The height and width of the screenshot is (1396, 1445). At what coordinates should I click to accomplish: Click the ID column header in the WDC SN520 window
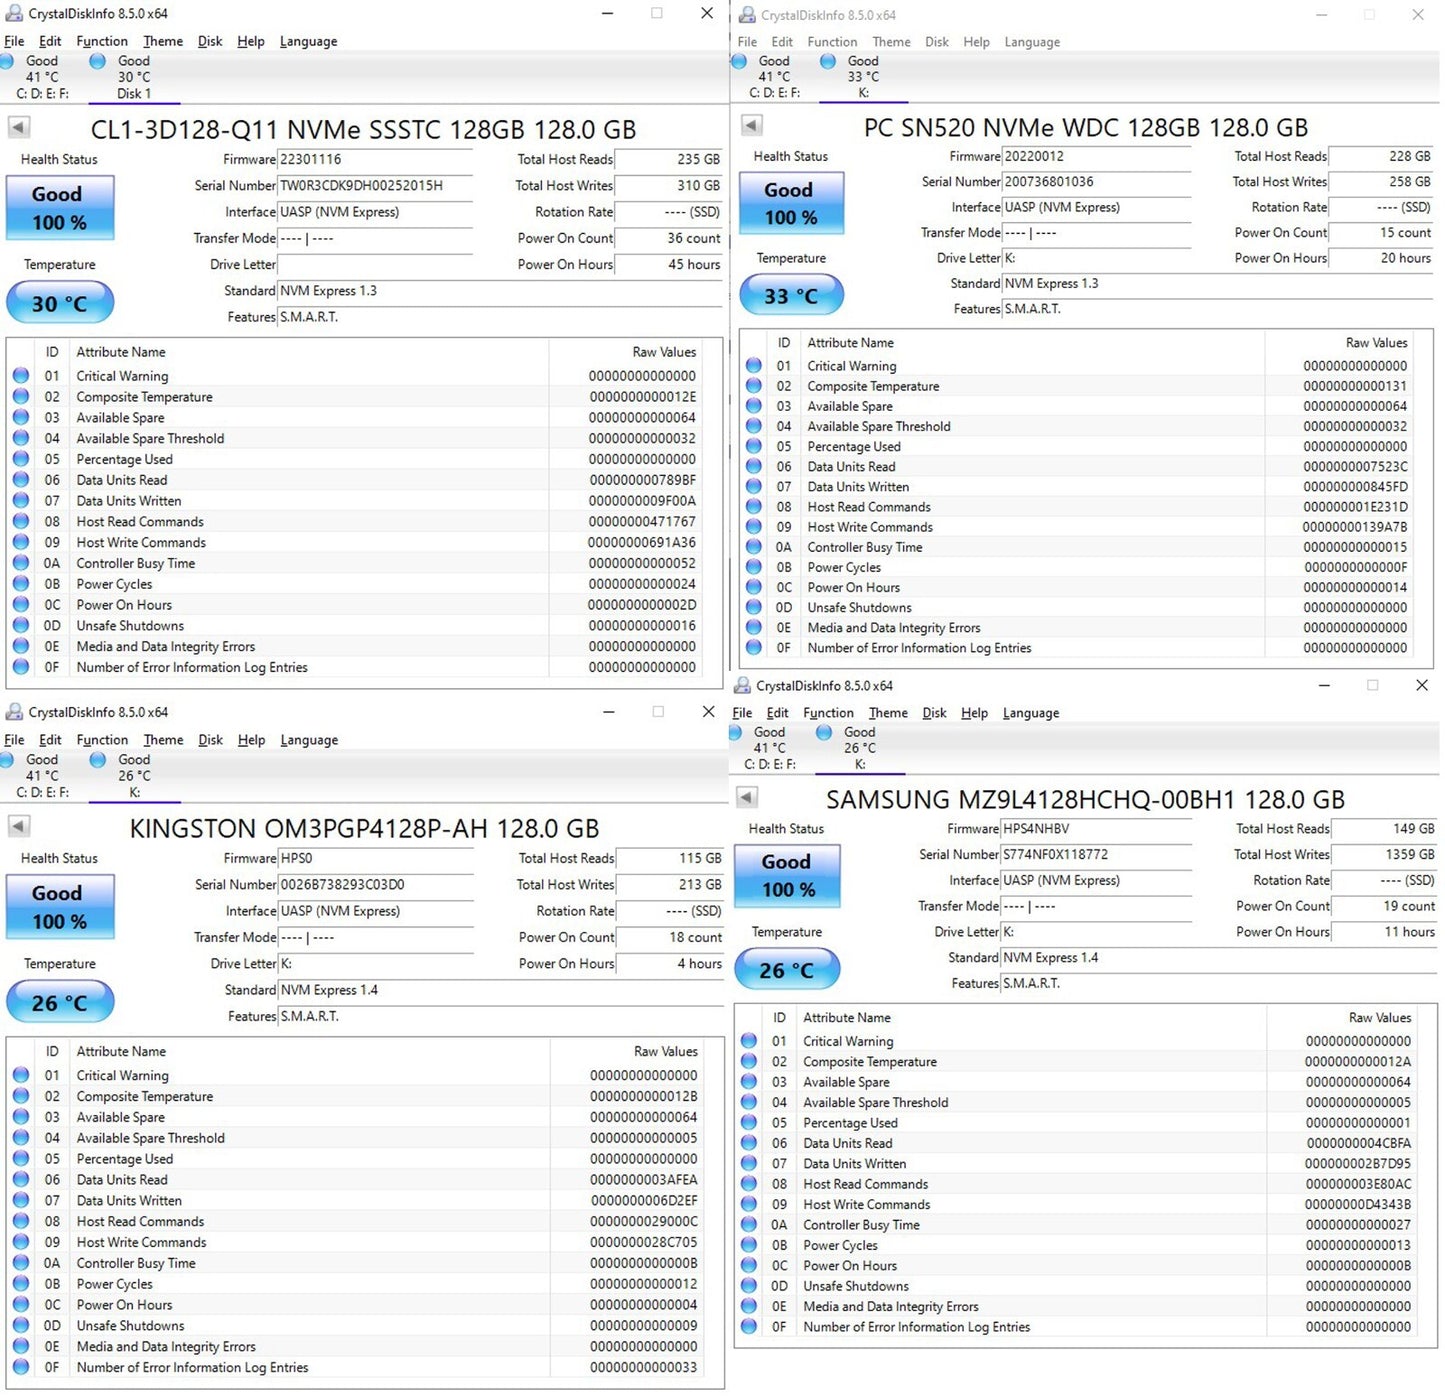tap(784, 342)
